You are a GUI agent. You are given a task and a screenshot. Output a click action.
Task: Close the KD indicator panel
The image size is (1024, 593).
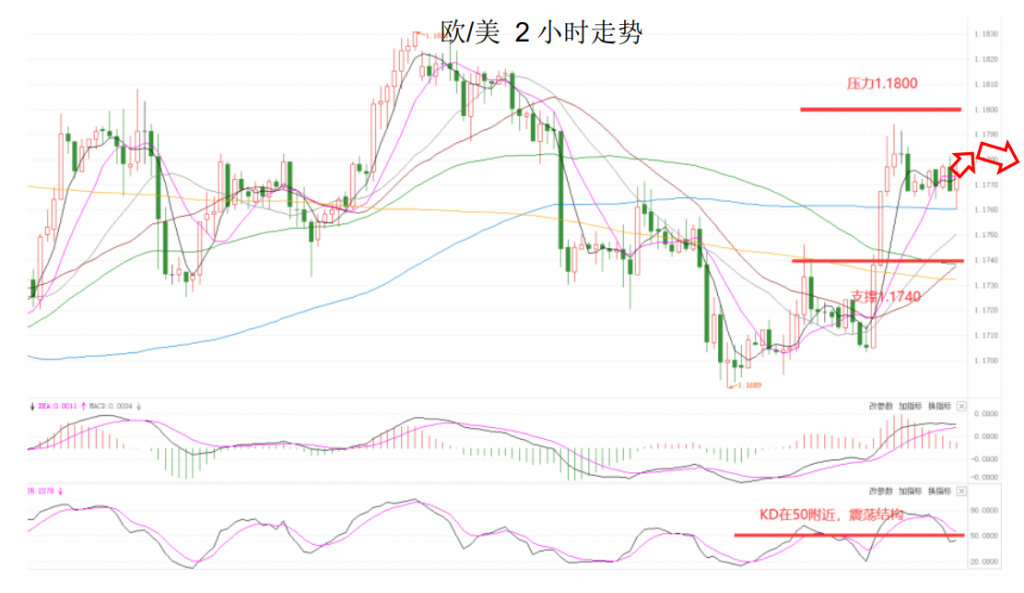pos(961,491)
